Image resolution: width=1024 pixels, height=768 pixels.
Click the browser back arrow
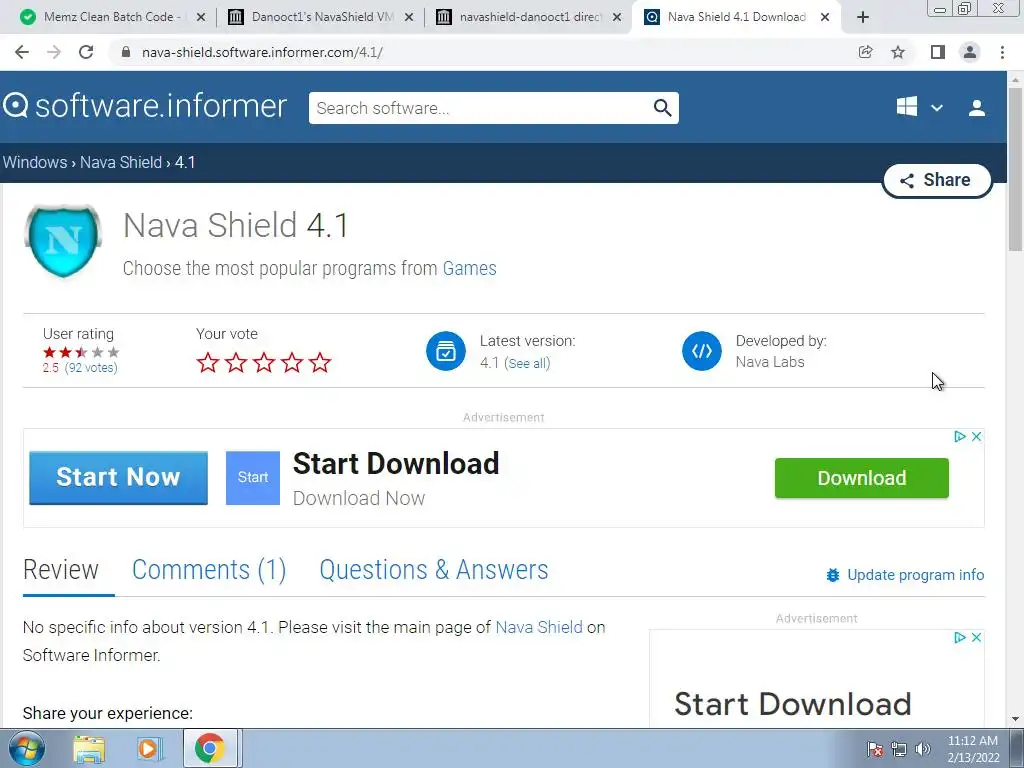(x=22, y=52)
